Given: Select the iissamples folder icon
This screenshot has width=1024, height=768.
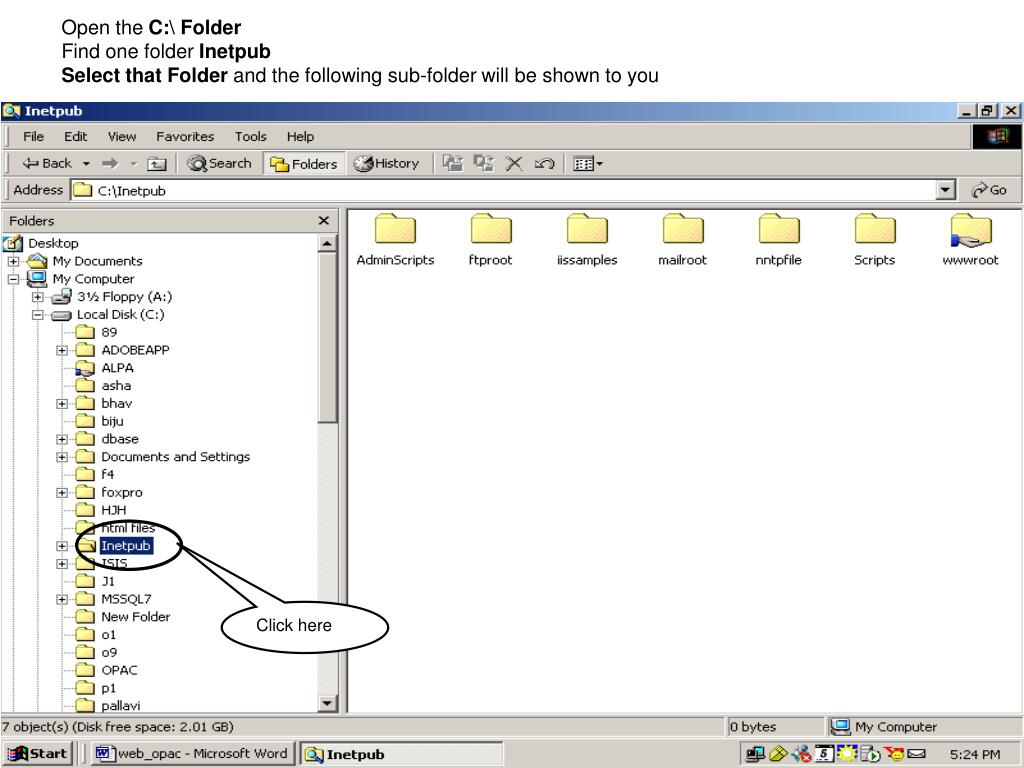Looking at the screenshot, I should coord(586,230).
